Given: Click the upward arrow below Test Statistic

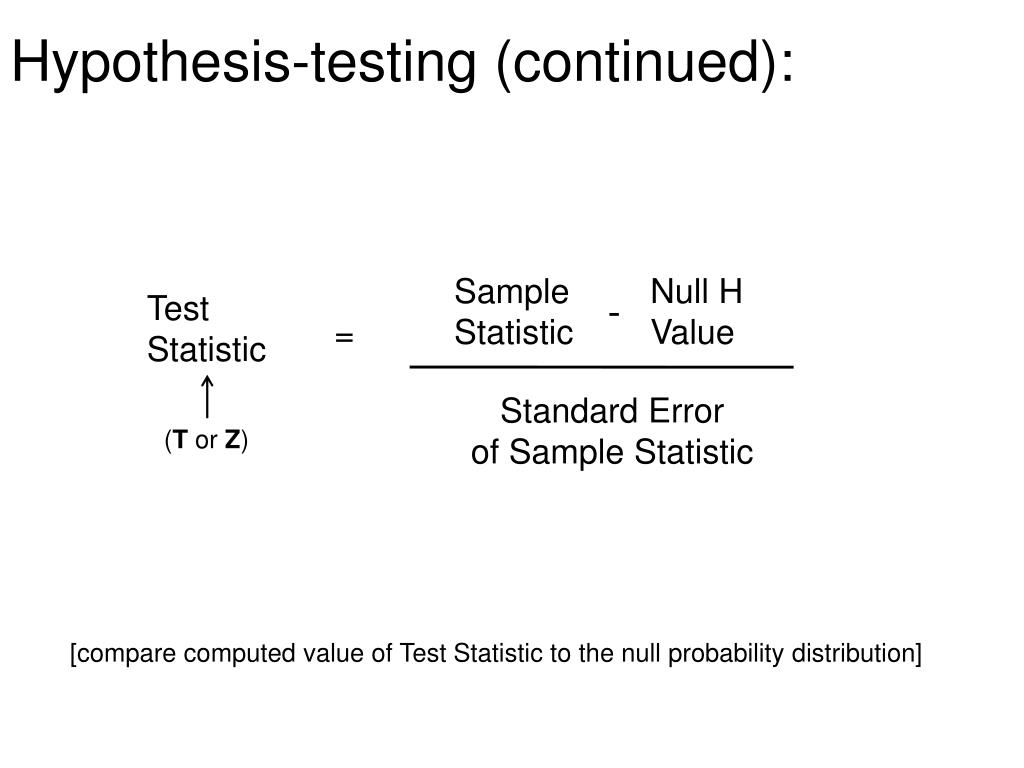Looking at the screenshot, I should 207,396.
